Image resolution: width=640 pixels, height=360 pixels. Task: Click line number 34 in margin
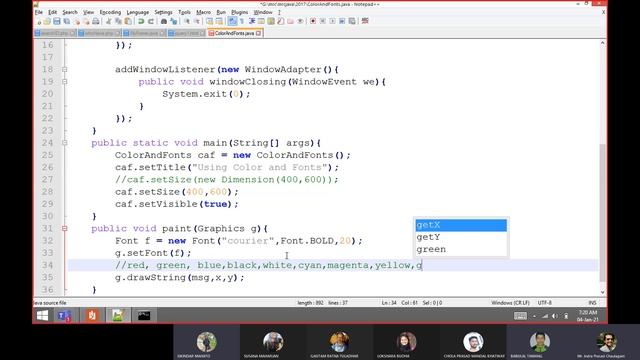click(48, 265)
